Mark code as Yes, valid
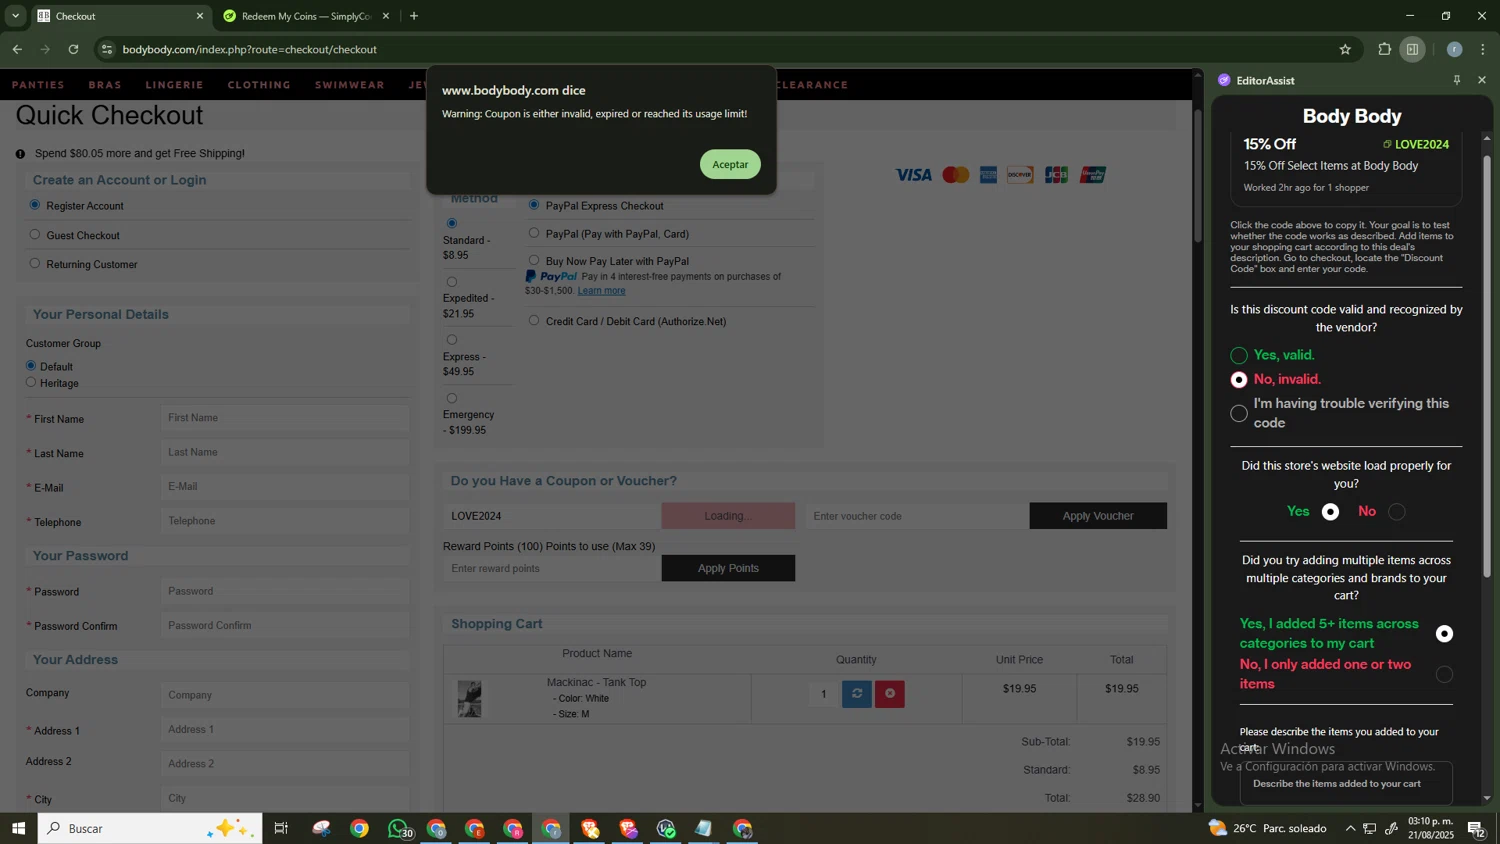Viewport: 1500px width, 844px height. [1239, 355]
